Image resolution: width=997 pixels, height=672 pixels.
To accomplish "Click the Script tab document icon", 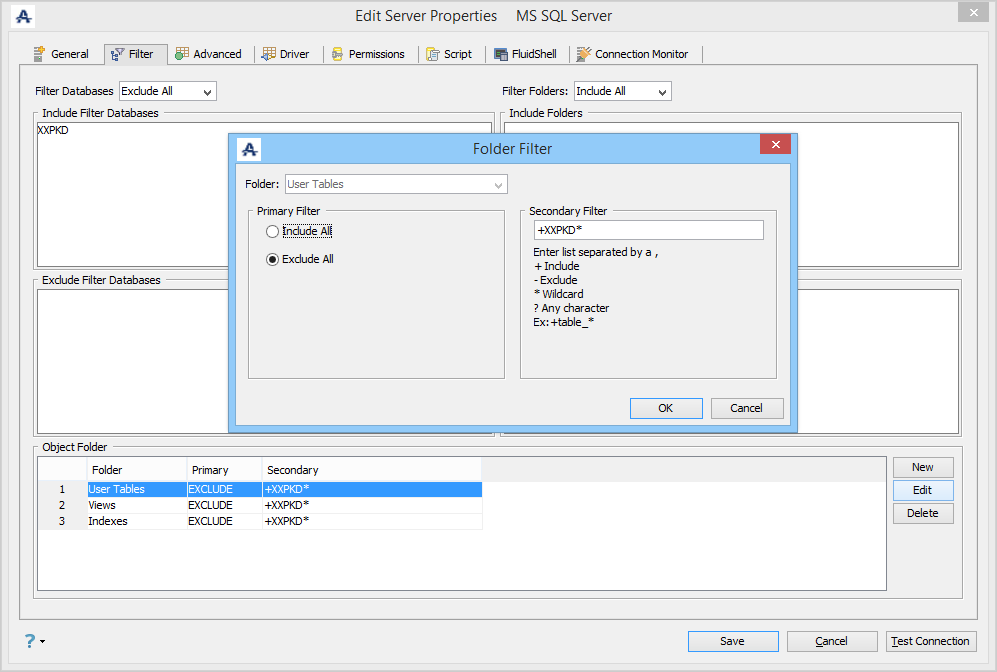I will pos(433,55).
